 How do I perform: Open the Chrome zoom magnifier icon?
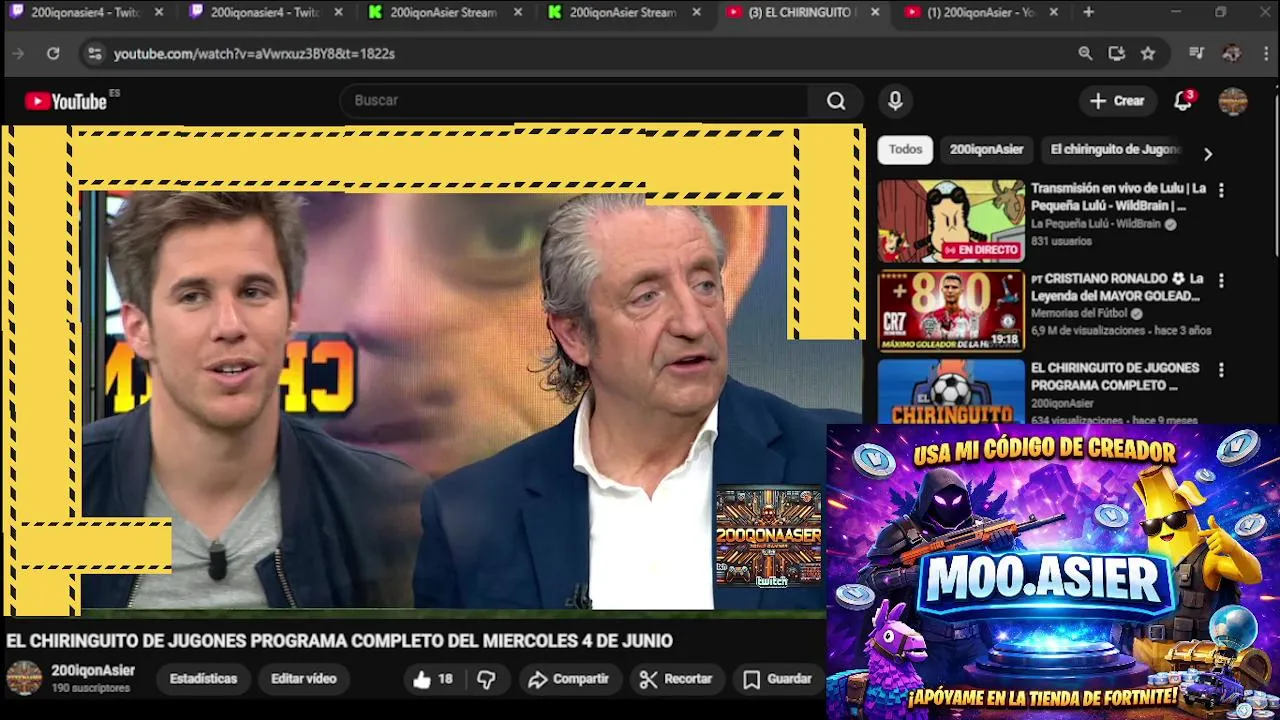[x=1085, y=53]
